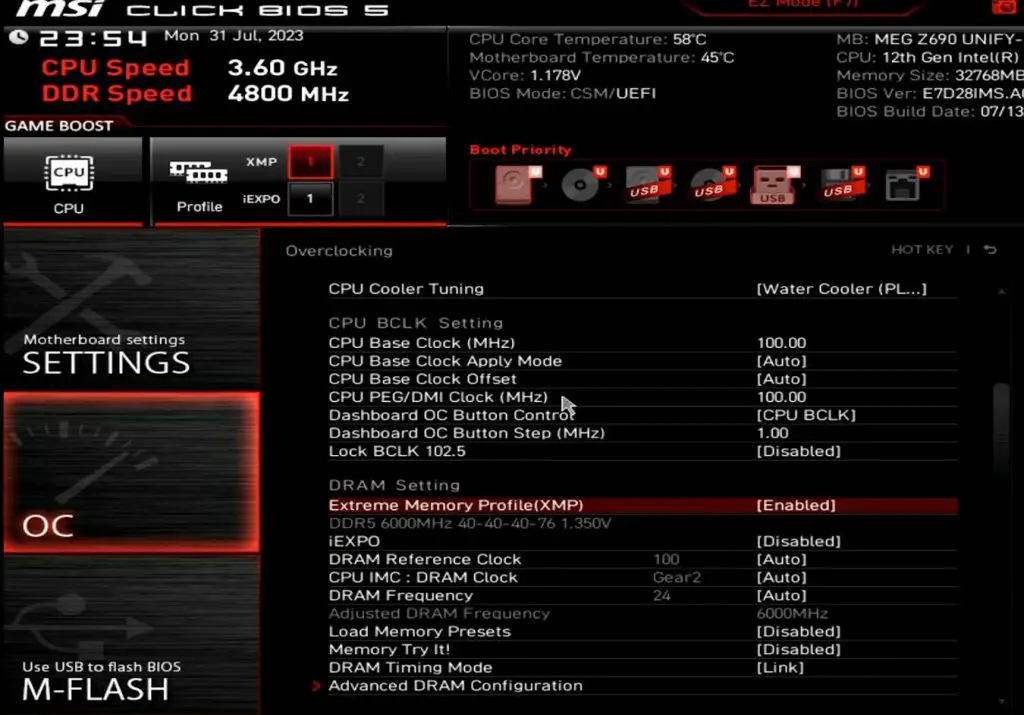Image resolution: width=1024 pixels, height=715 pixels.
Task: Enable XMP profile 2
Action: point(361,161)
